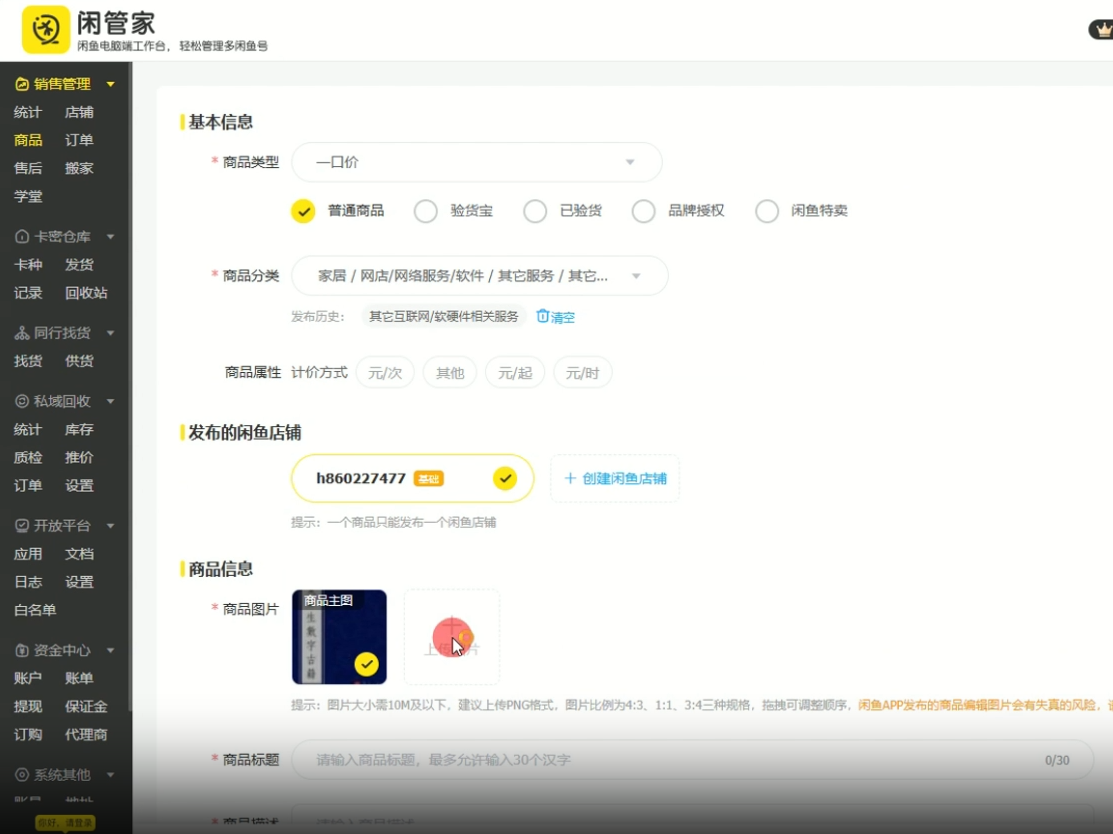Select the 闲鱼特卖 radio option
1113x834 pixels.
click(x=767, y=211)
